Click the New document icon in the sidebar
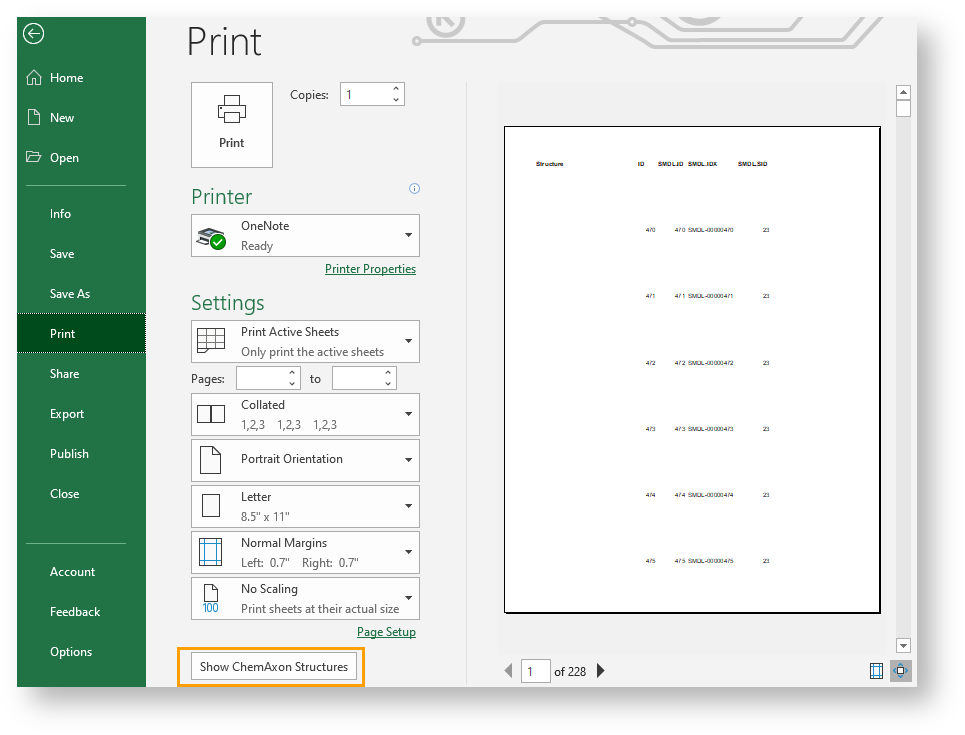The width and height of the screenshot is (965, 735). tap(33, 117)
